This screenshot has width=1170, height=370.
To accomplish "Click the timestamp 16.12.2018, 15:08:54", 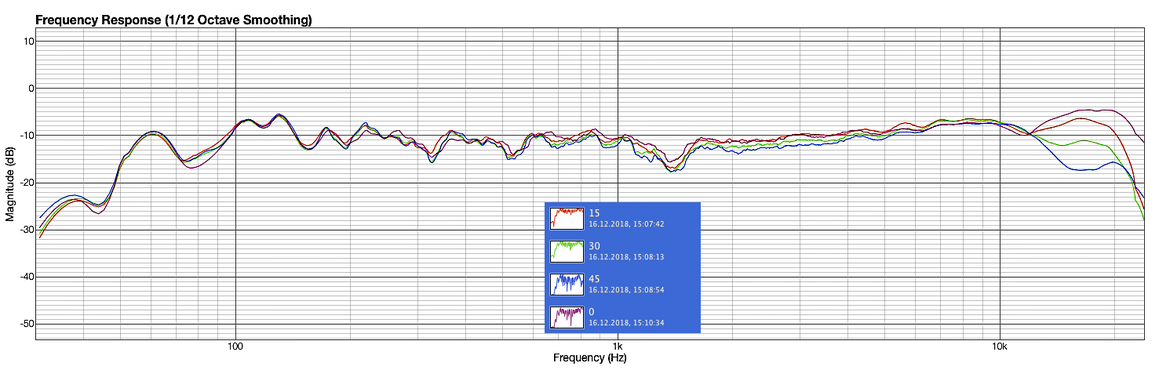I will [626, 289].
